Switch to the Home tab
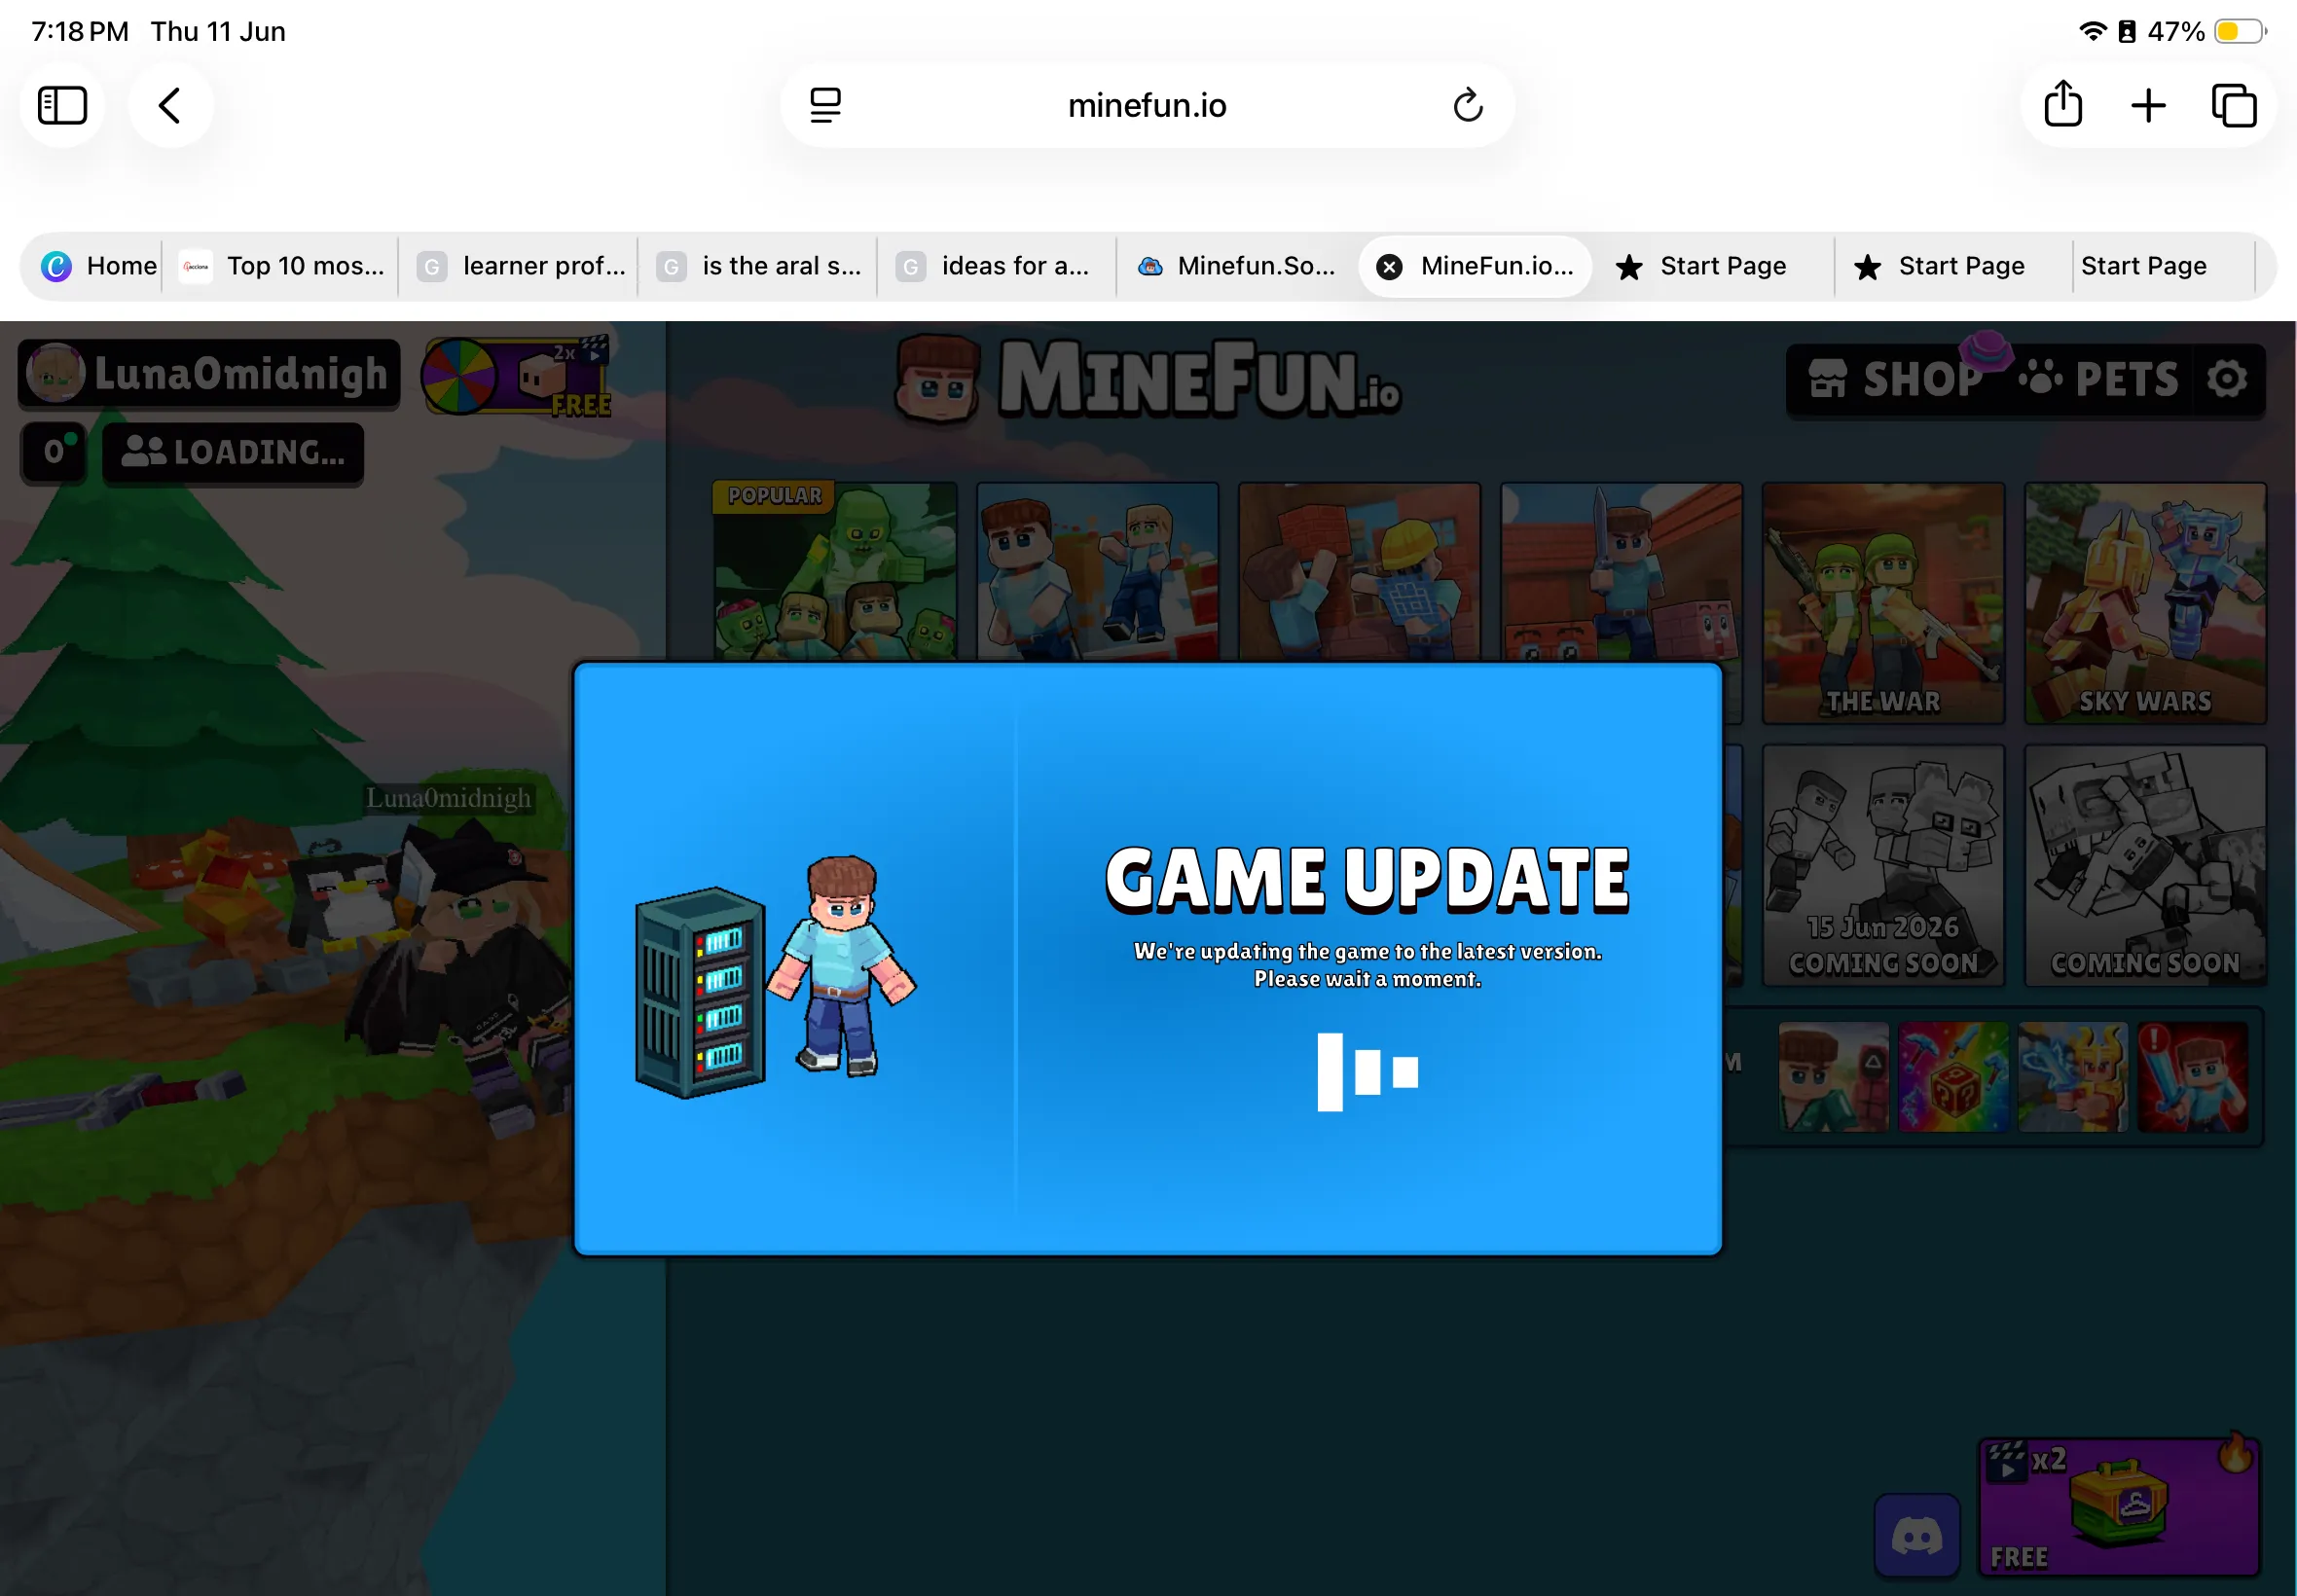The height and width of the screenshot is (1596, 2297). 98,266
